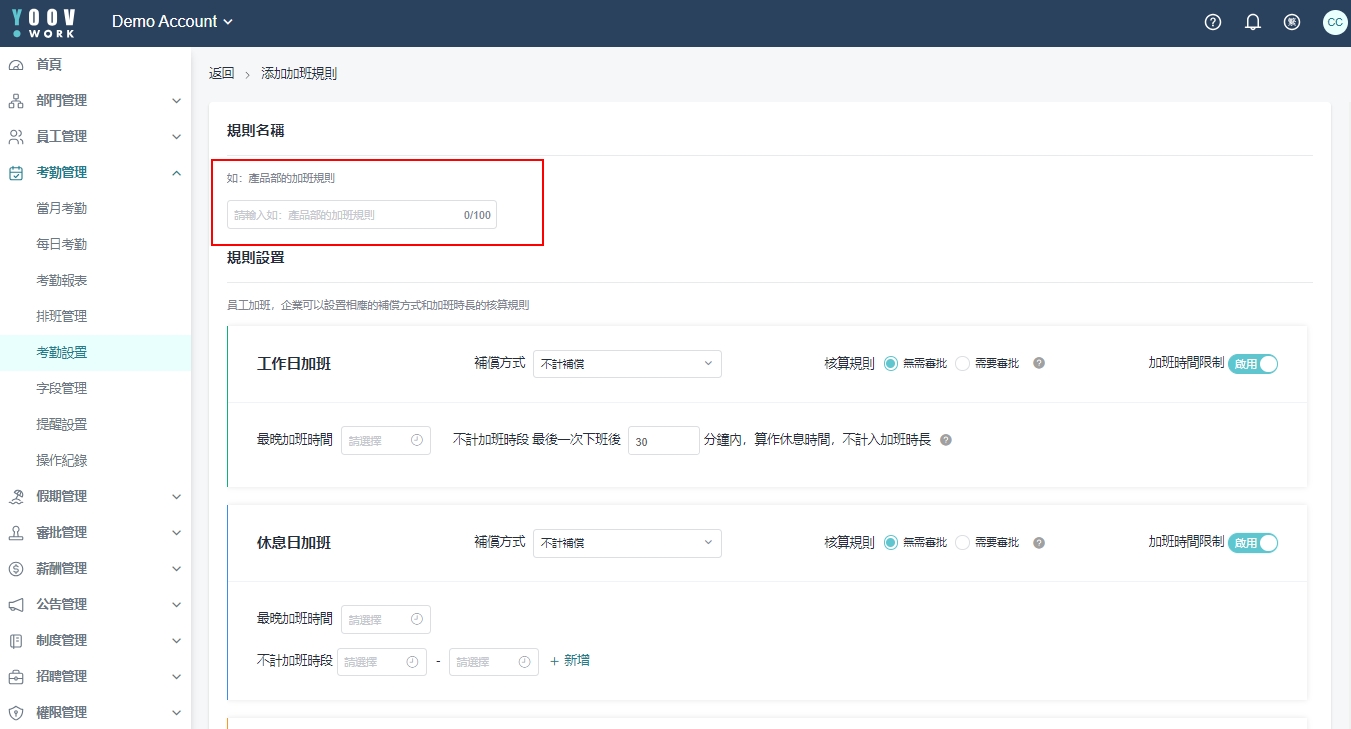Screen dimensions: 1351x729
Task: Click the language switch icon in header
Action: pyautogui.click(x=1292, y=22)
